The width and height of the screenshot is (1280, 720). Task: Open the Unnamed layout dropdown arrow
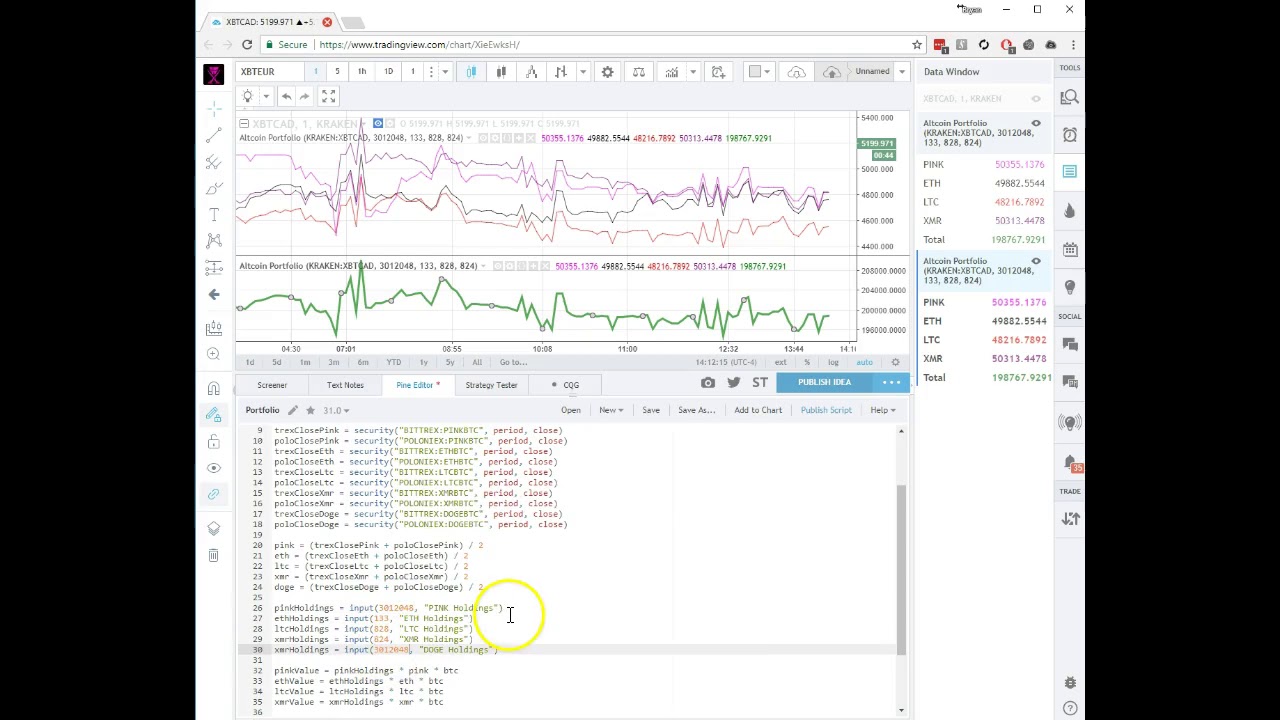point(902,72)
